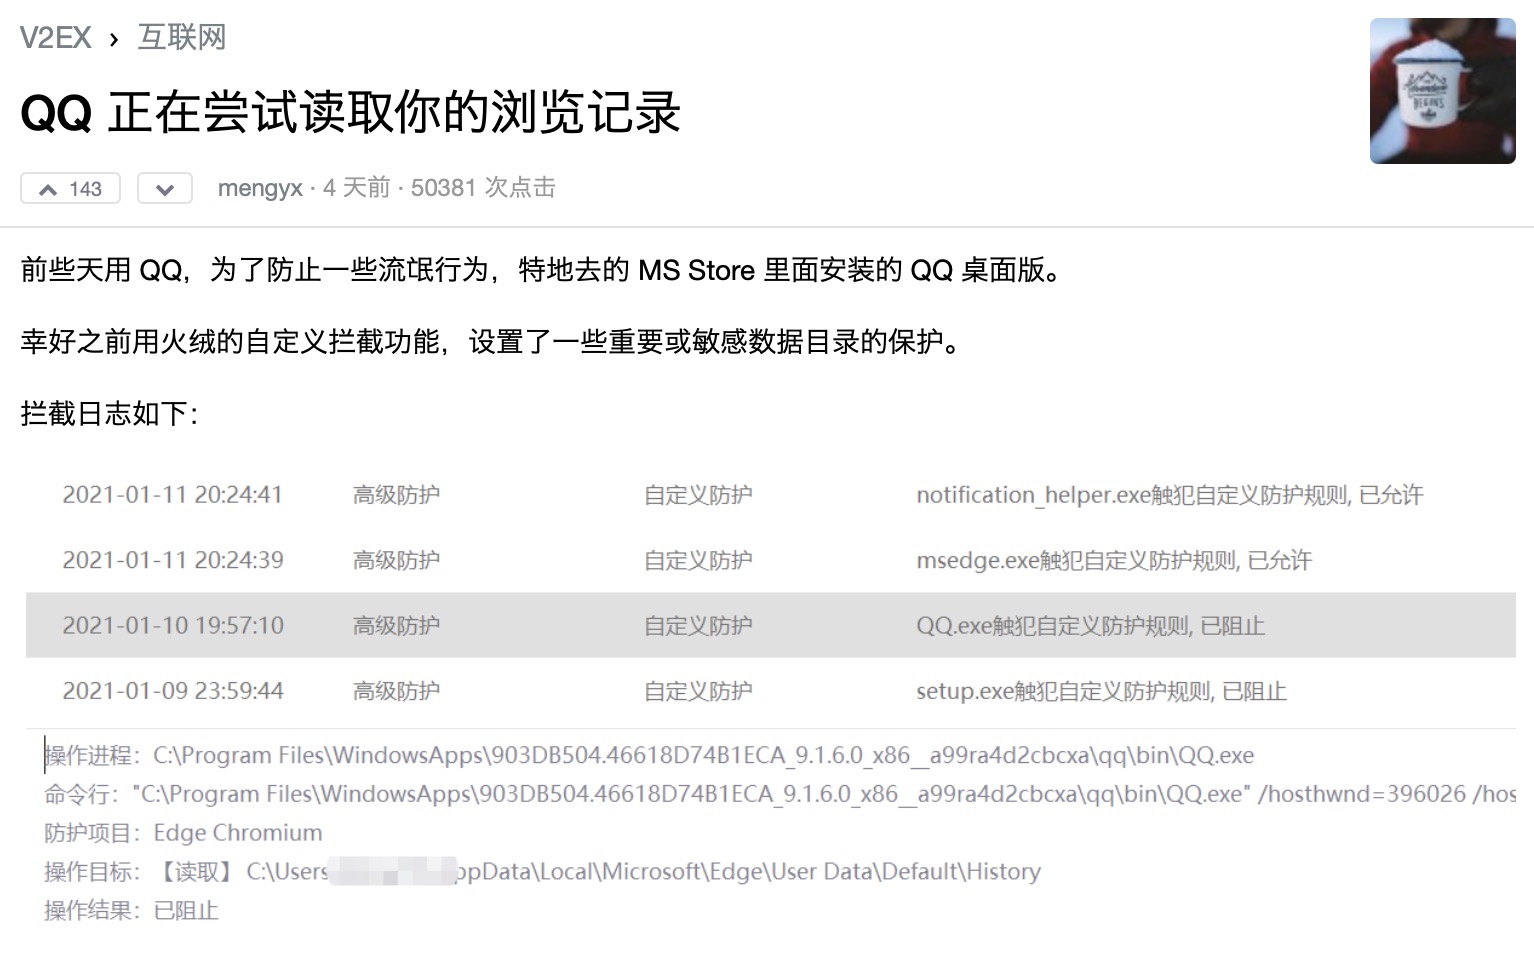
Task: Click the 命令行 command line text
Action: coord(780,794)
